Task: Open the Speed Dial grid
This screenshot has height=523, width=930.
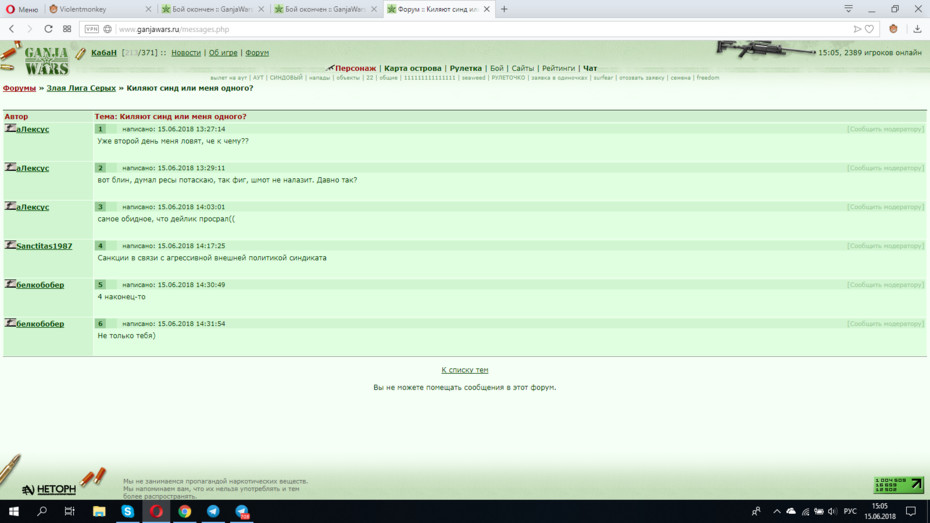Action: point(67,29)
